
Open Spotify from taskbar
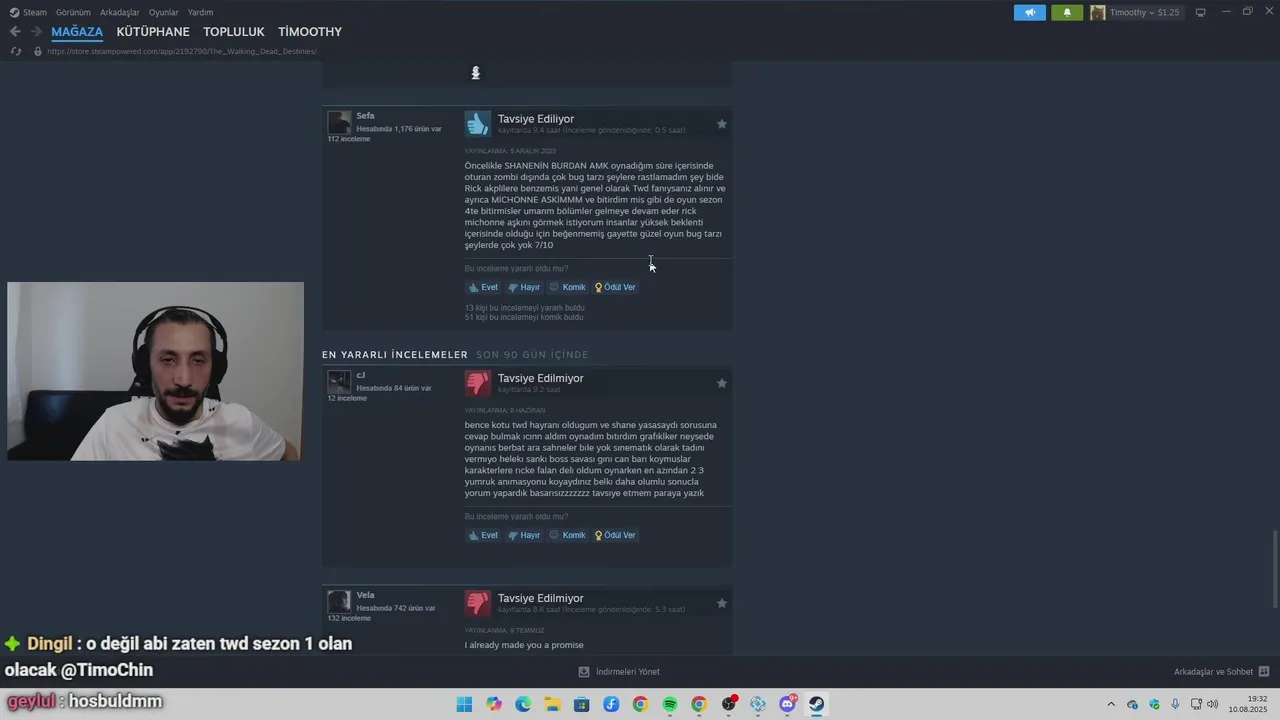pos(670,704)
